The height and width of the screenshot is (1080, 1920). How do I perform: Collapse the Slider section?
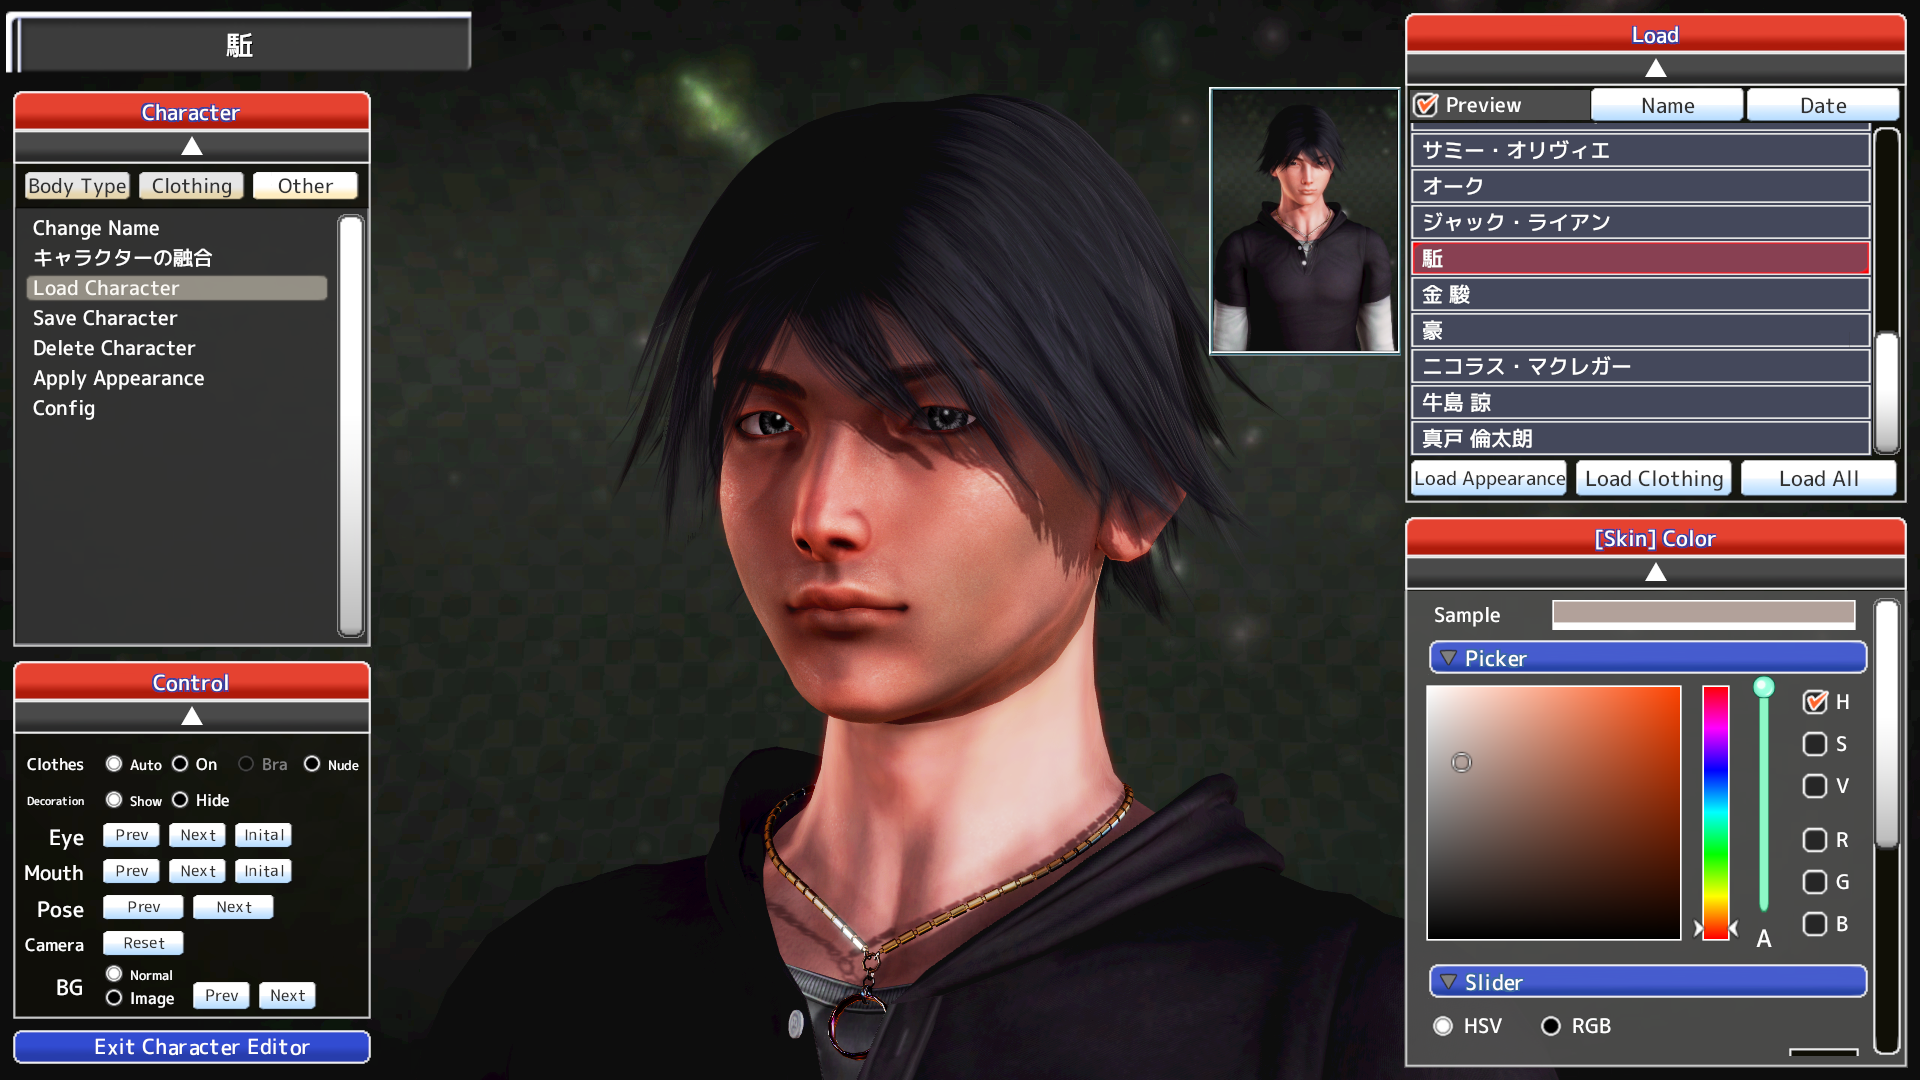point(1448,982)
